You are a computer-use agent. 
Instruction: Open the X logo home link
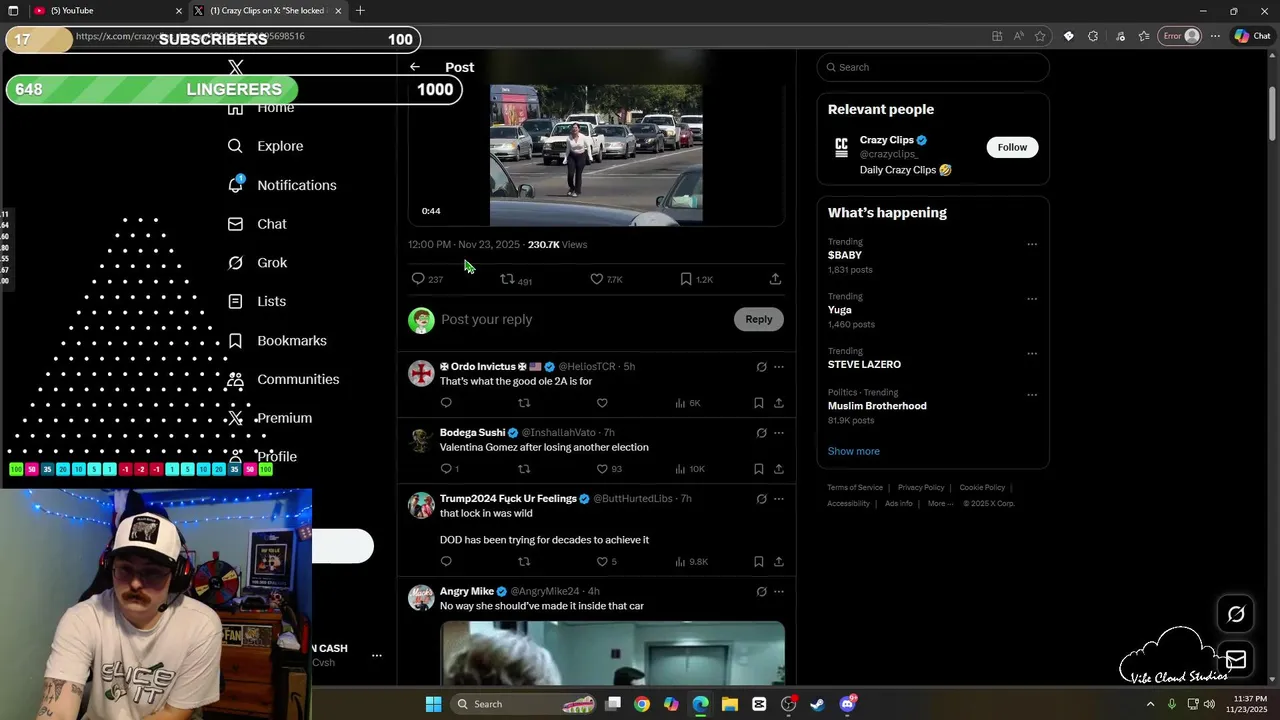tap(236, 68)
